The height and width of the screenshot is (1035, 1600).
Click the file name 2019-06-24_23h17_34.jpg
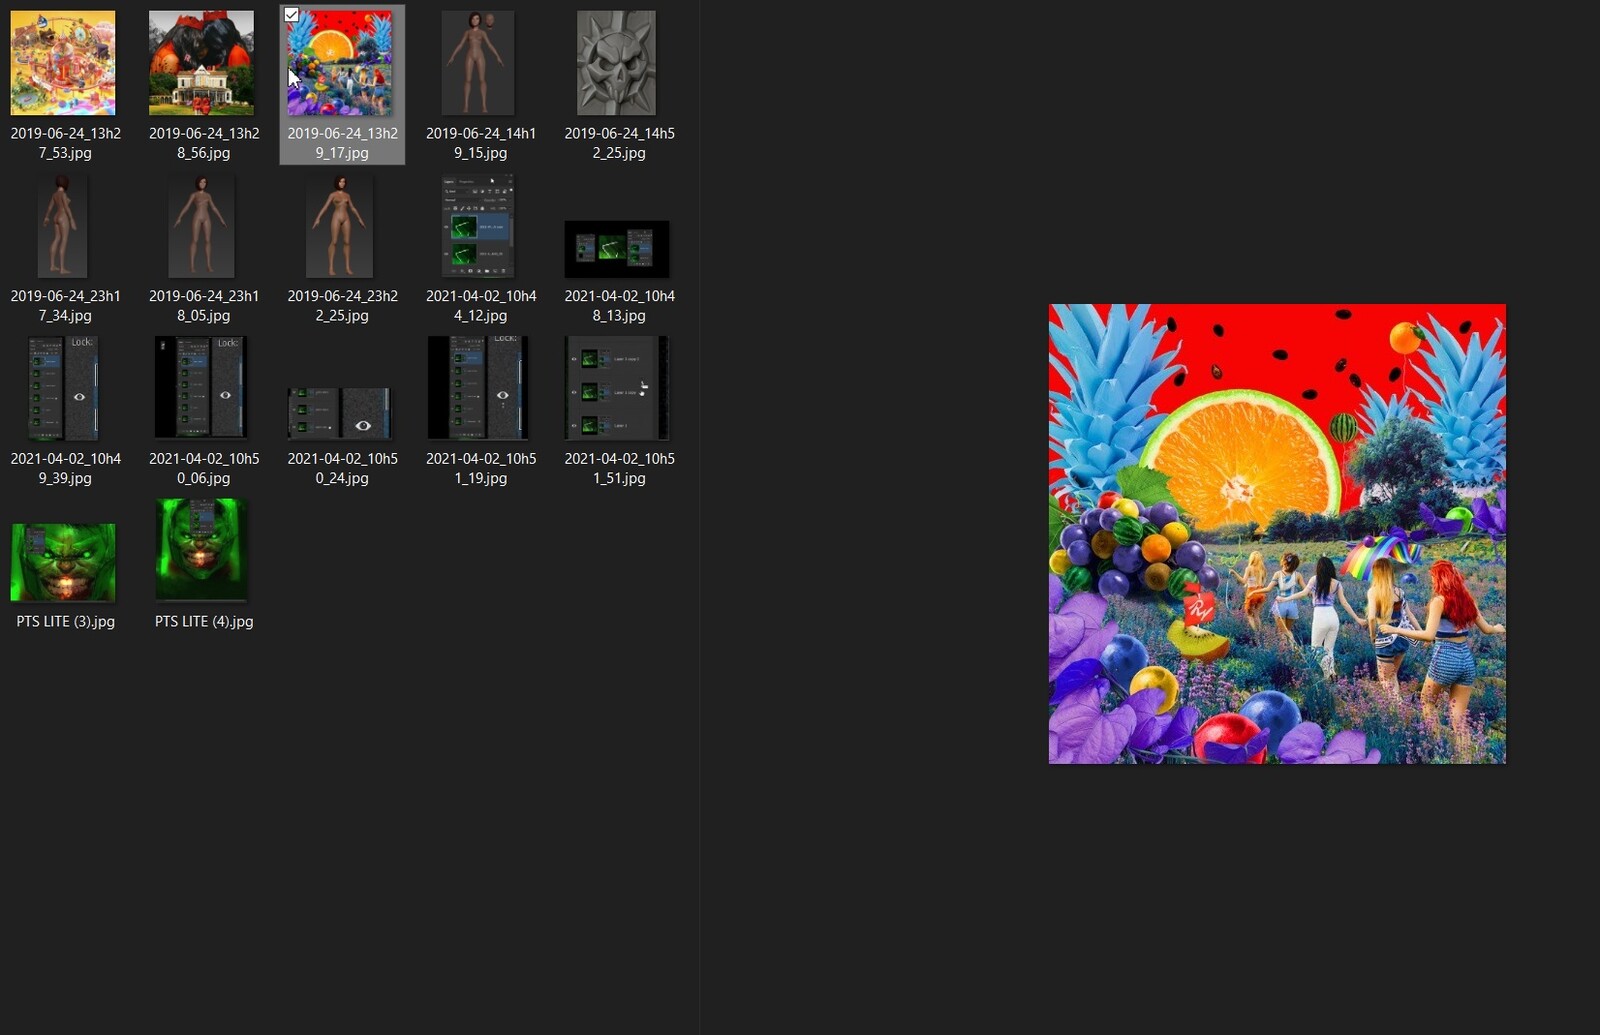pyautogui.click(x=66, y=306)
